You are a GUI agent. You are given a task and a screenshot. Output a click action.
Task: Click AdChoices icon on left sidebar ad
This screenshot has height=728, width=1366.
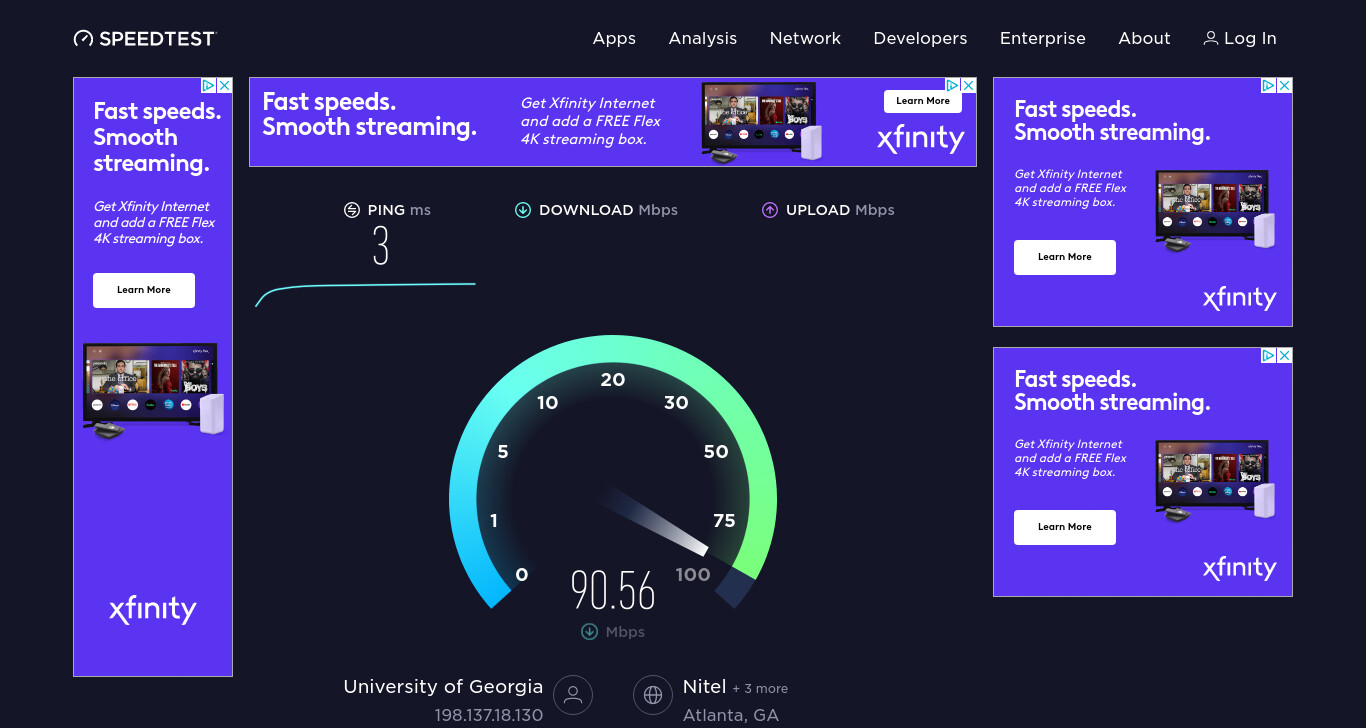point(209,86)
